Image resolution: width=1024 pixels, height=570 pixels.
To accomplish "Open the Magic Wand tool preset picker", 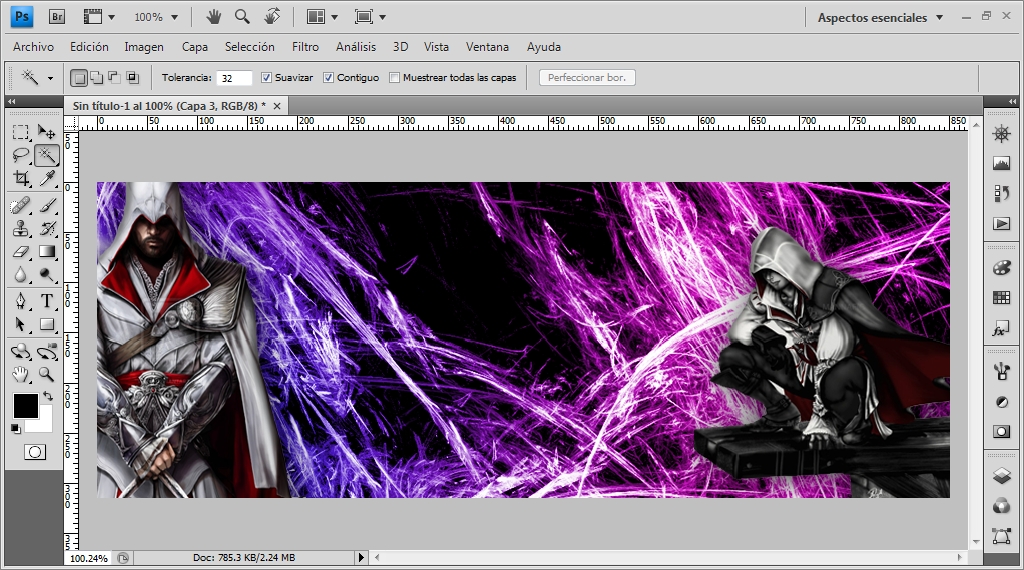I will click(x=50, y=78).
